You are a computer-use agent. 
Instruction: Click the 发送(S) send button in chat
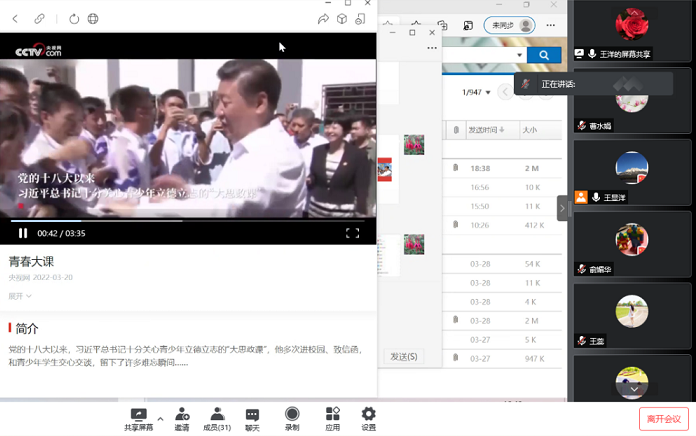pos(403,357)
